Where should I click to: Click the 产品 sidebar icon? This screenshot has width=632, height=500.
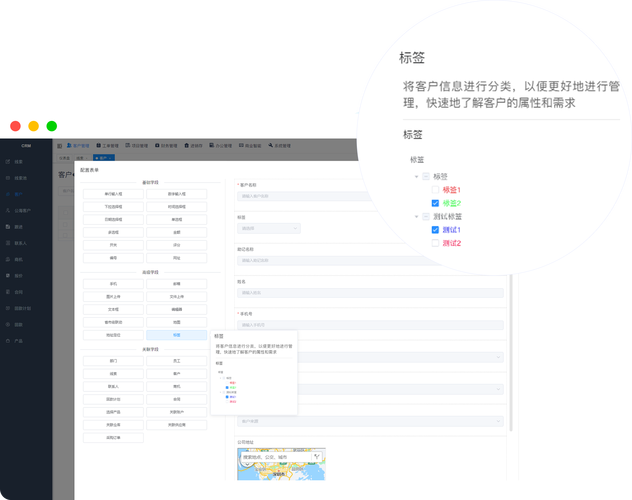point(8,341)
